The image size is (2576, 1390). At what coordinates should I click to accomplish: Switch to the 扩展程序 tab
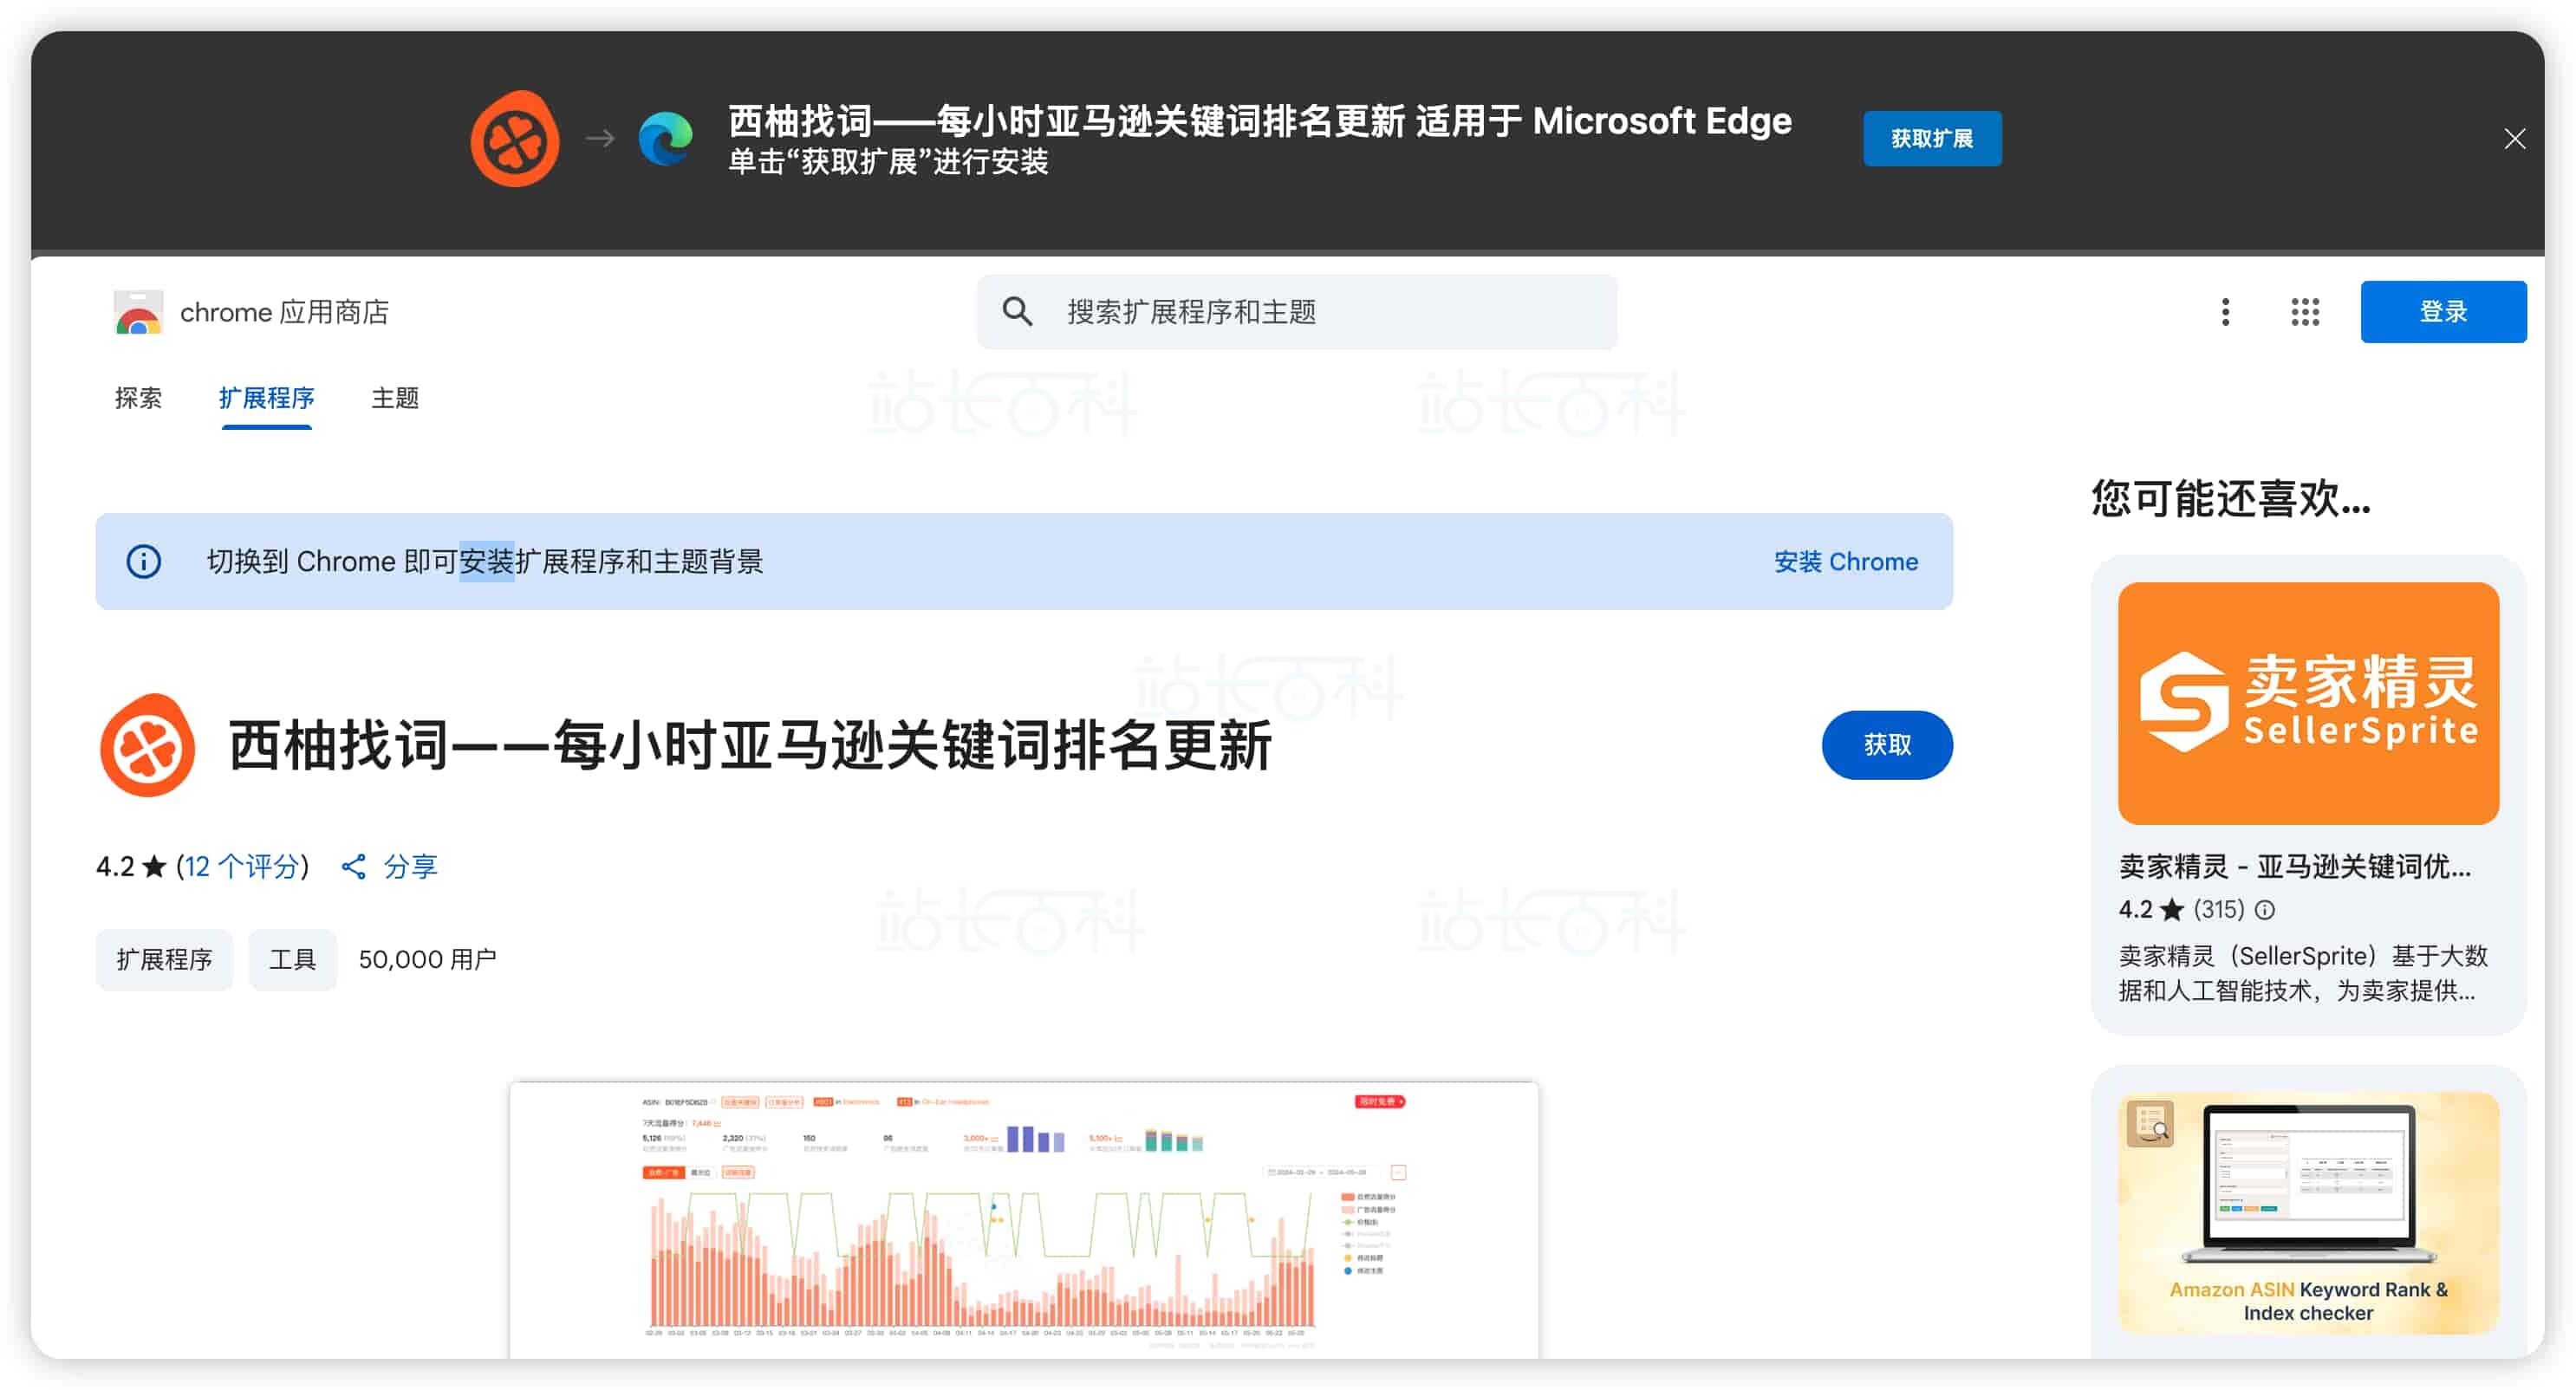(x=266, y=398)
